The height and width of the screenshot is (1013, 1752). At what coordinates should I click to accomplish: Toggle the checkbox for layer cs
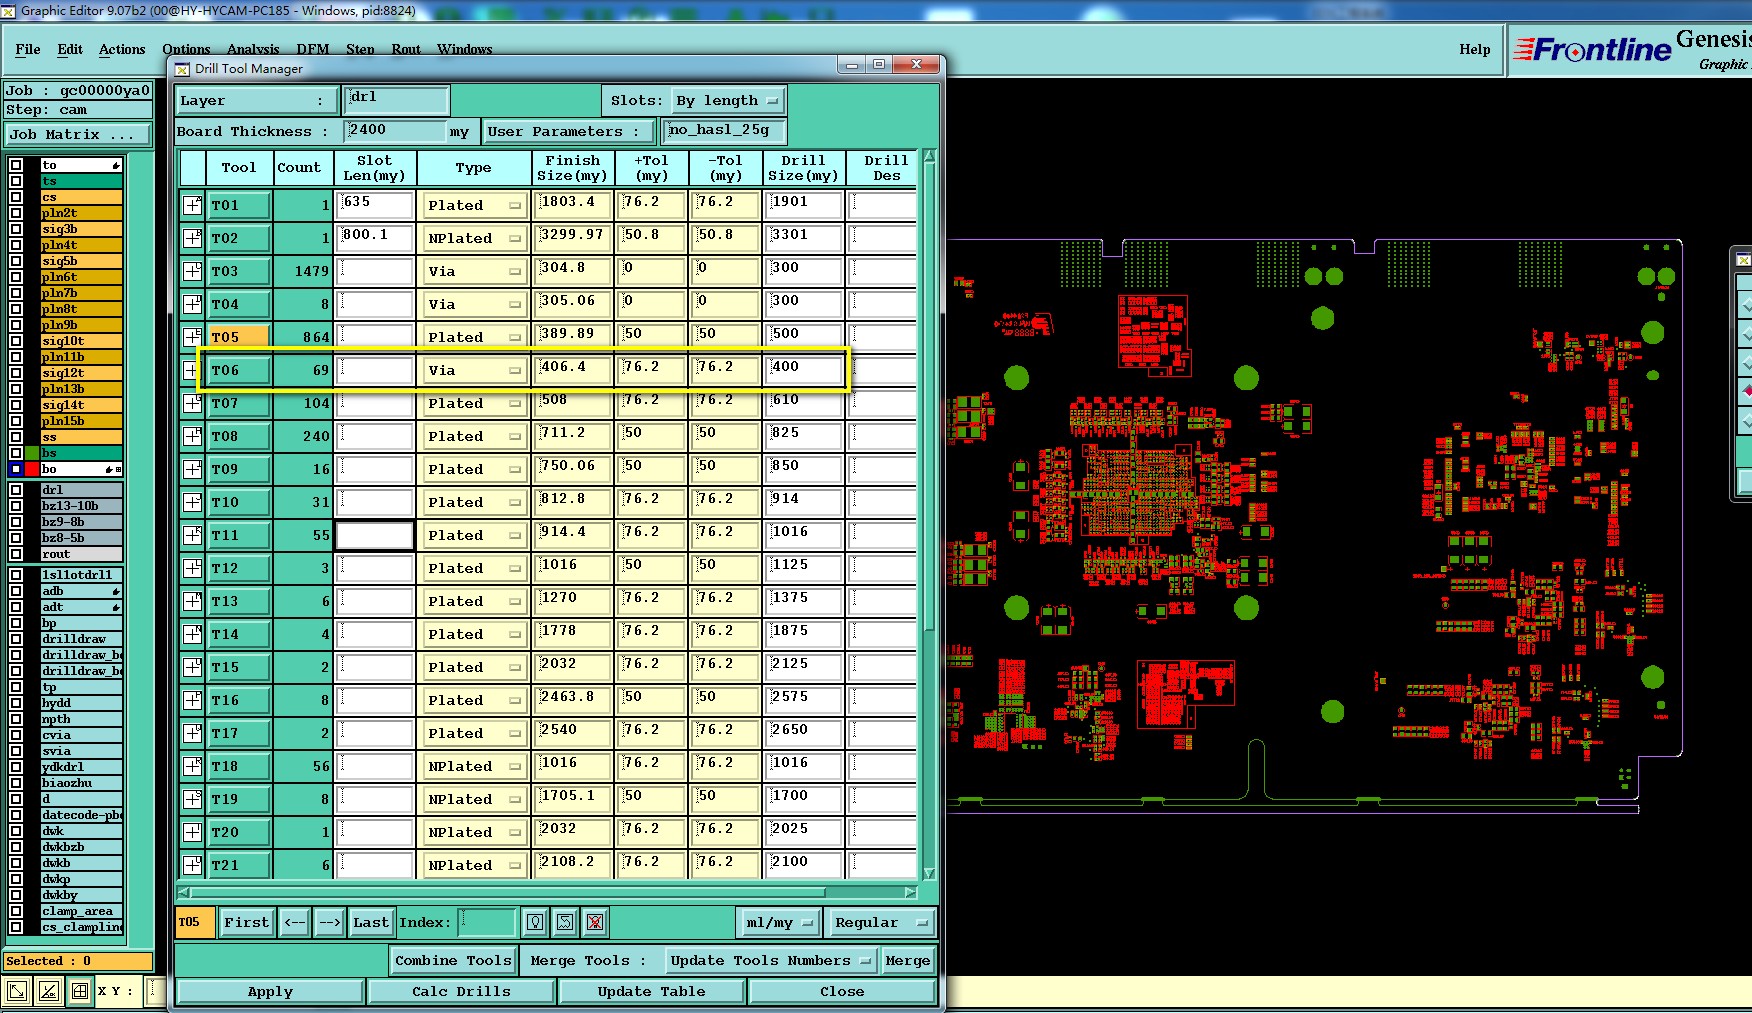16,197
